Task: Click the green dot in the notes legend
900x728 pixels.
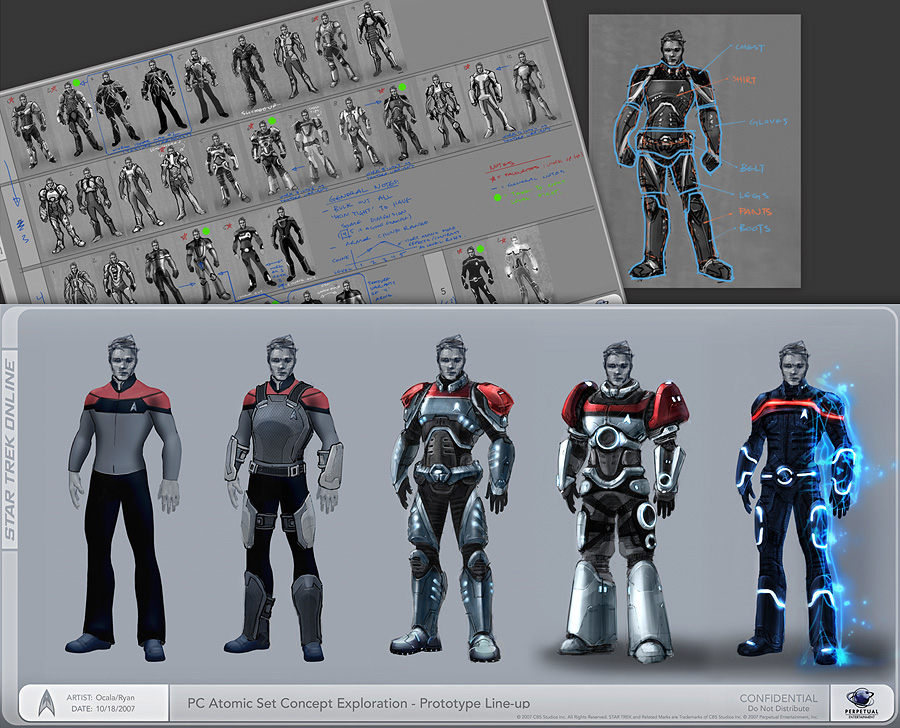Action: pyautogui.click(x=497, y=197)
